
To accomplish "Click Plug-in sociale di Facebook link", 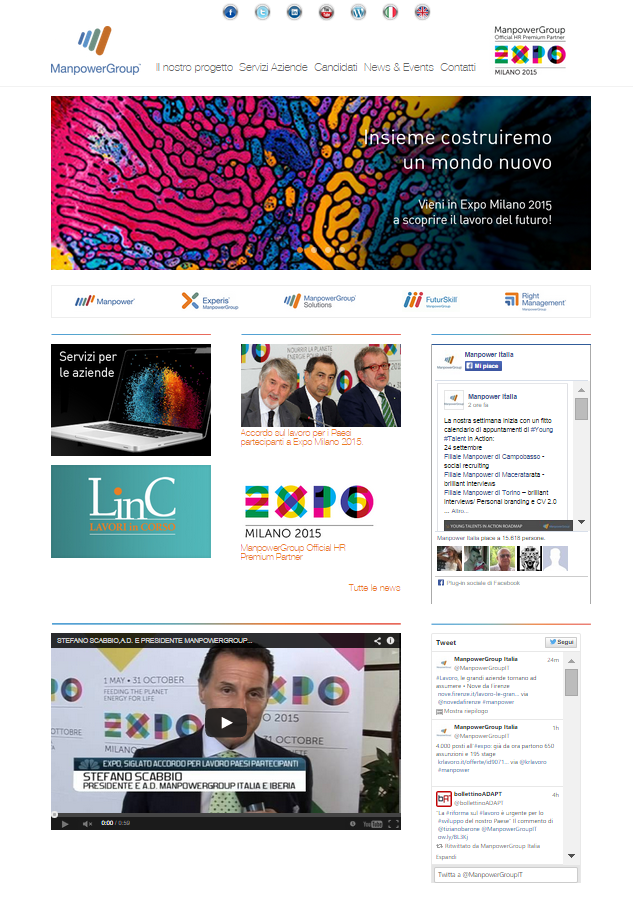I will 483,583.
